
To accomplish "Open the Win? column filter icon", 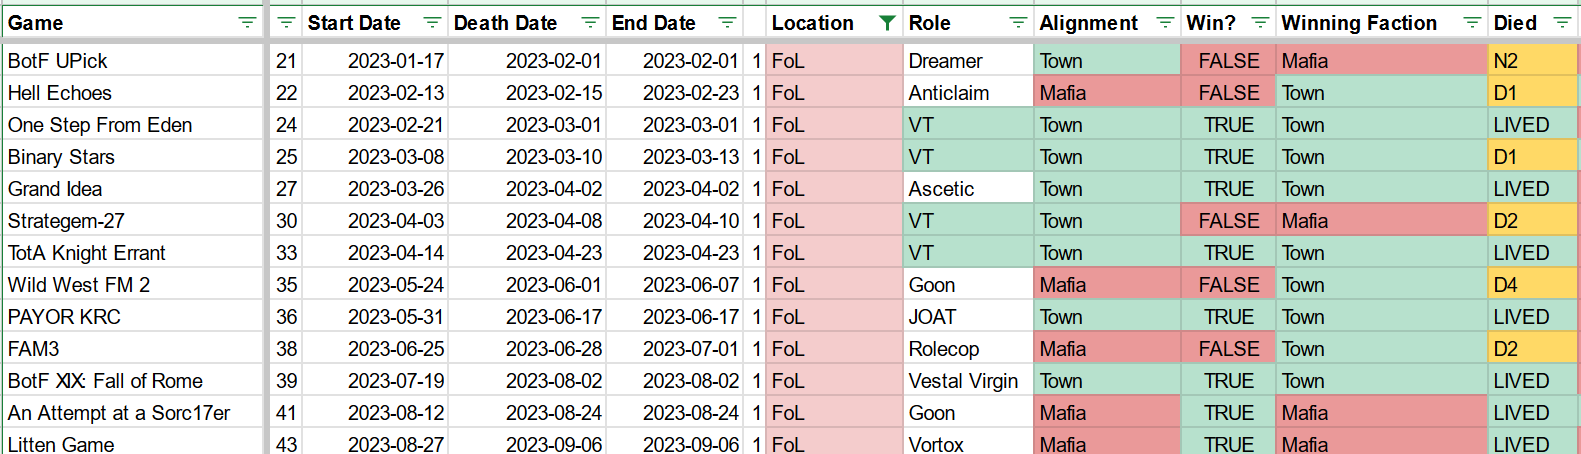I will click(x=1260, y=23).
